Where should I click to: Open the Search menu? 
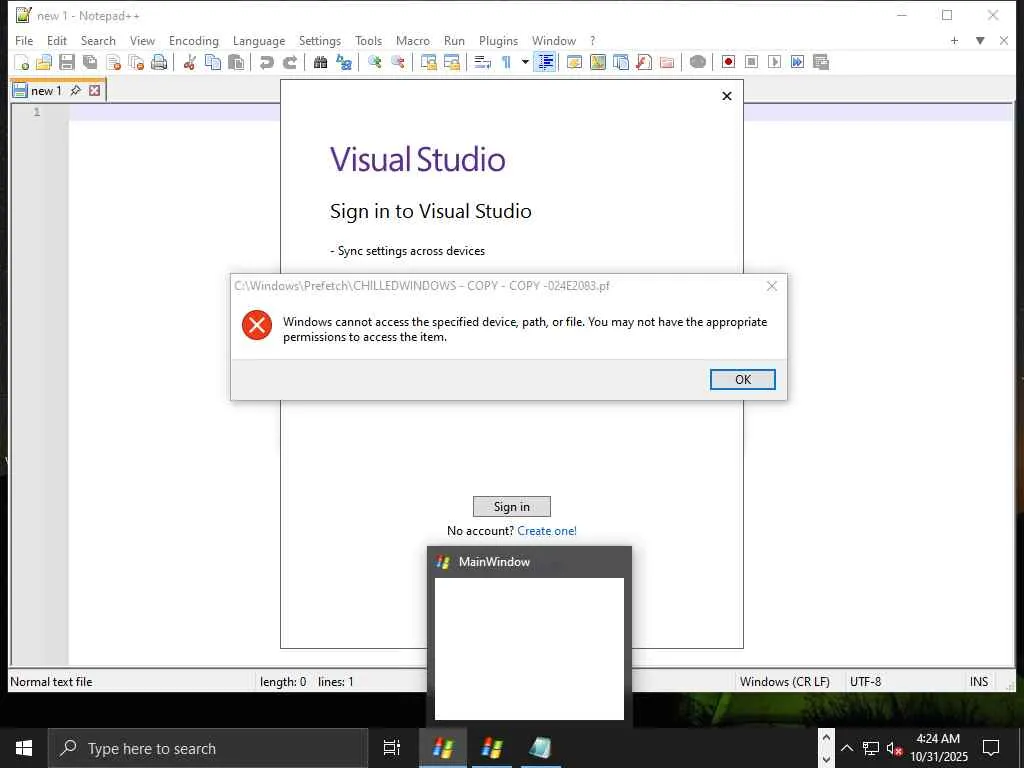[x=98, y=40]
